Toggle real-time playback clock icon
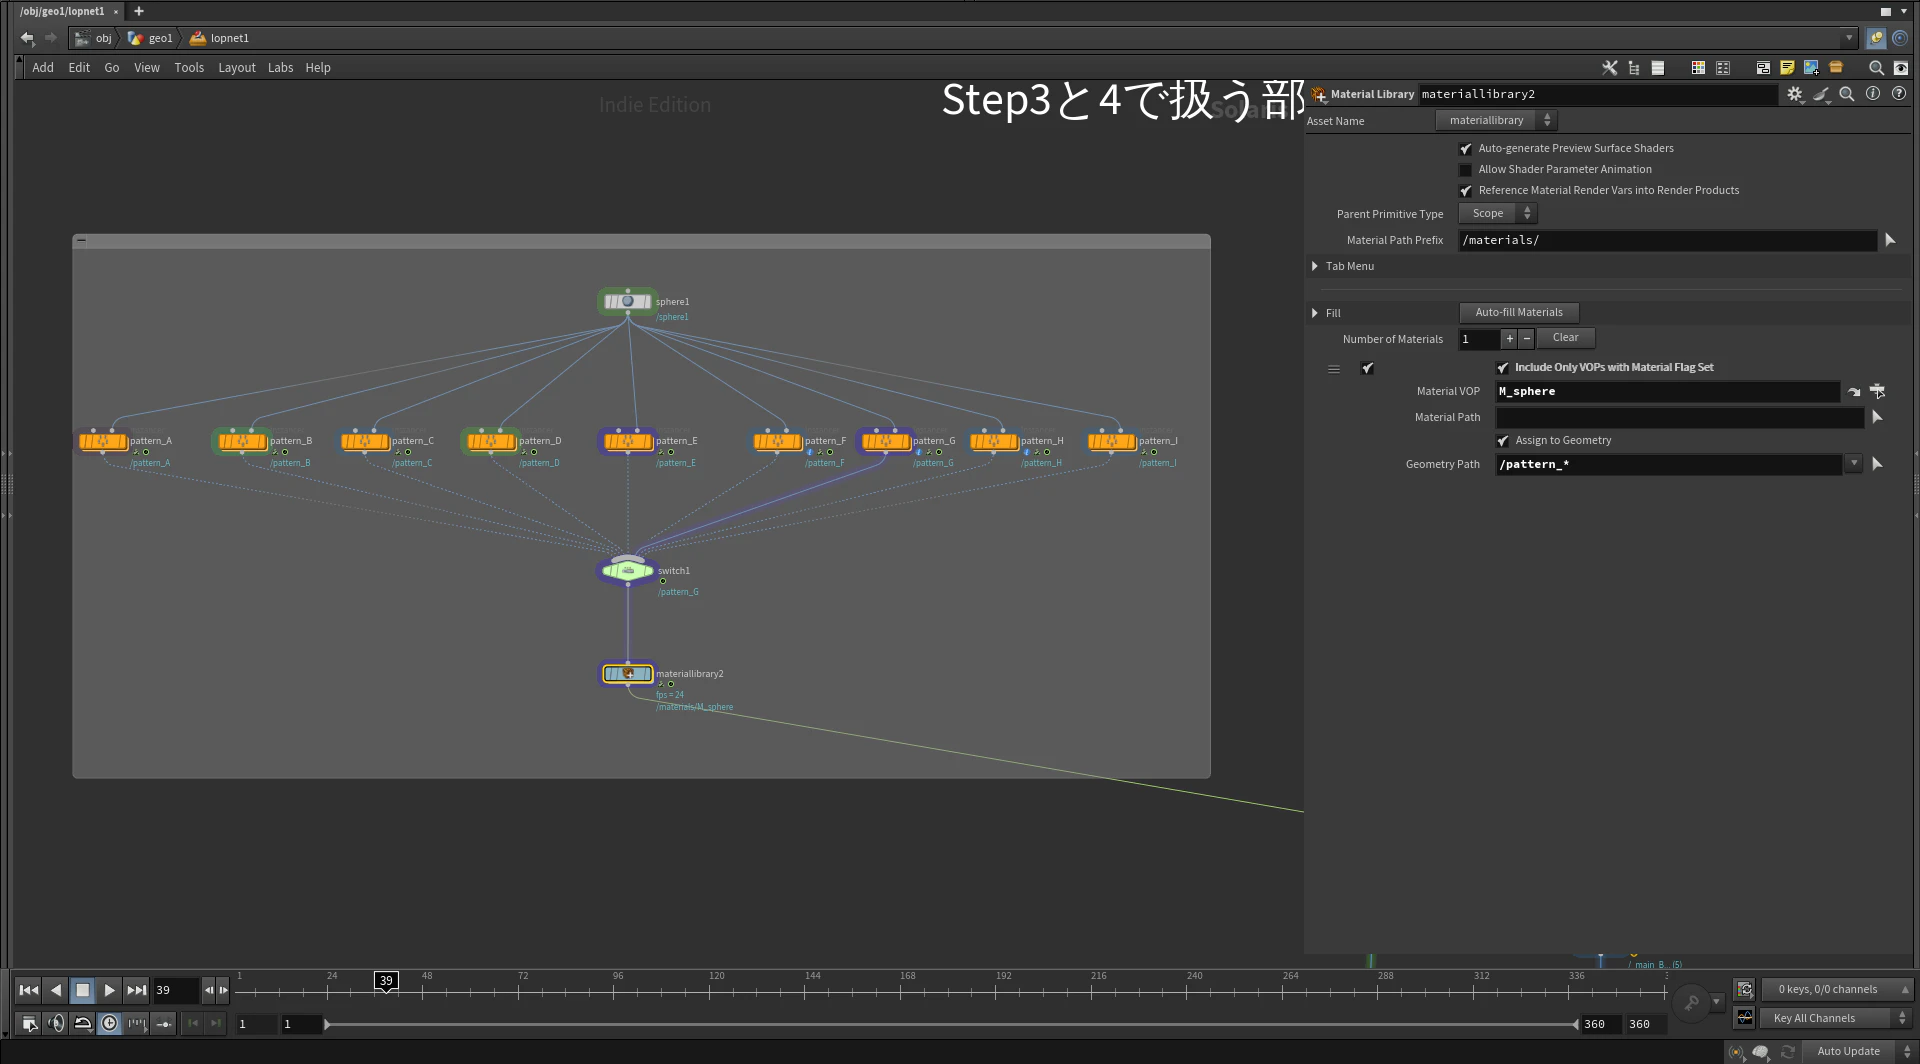The width and height of the screenshot is (1920, 1064). click(x=109, y=1023)
